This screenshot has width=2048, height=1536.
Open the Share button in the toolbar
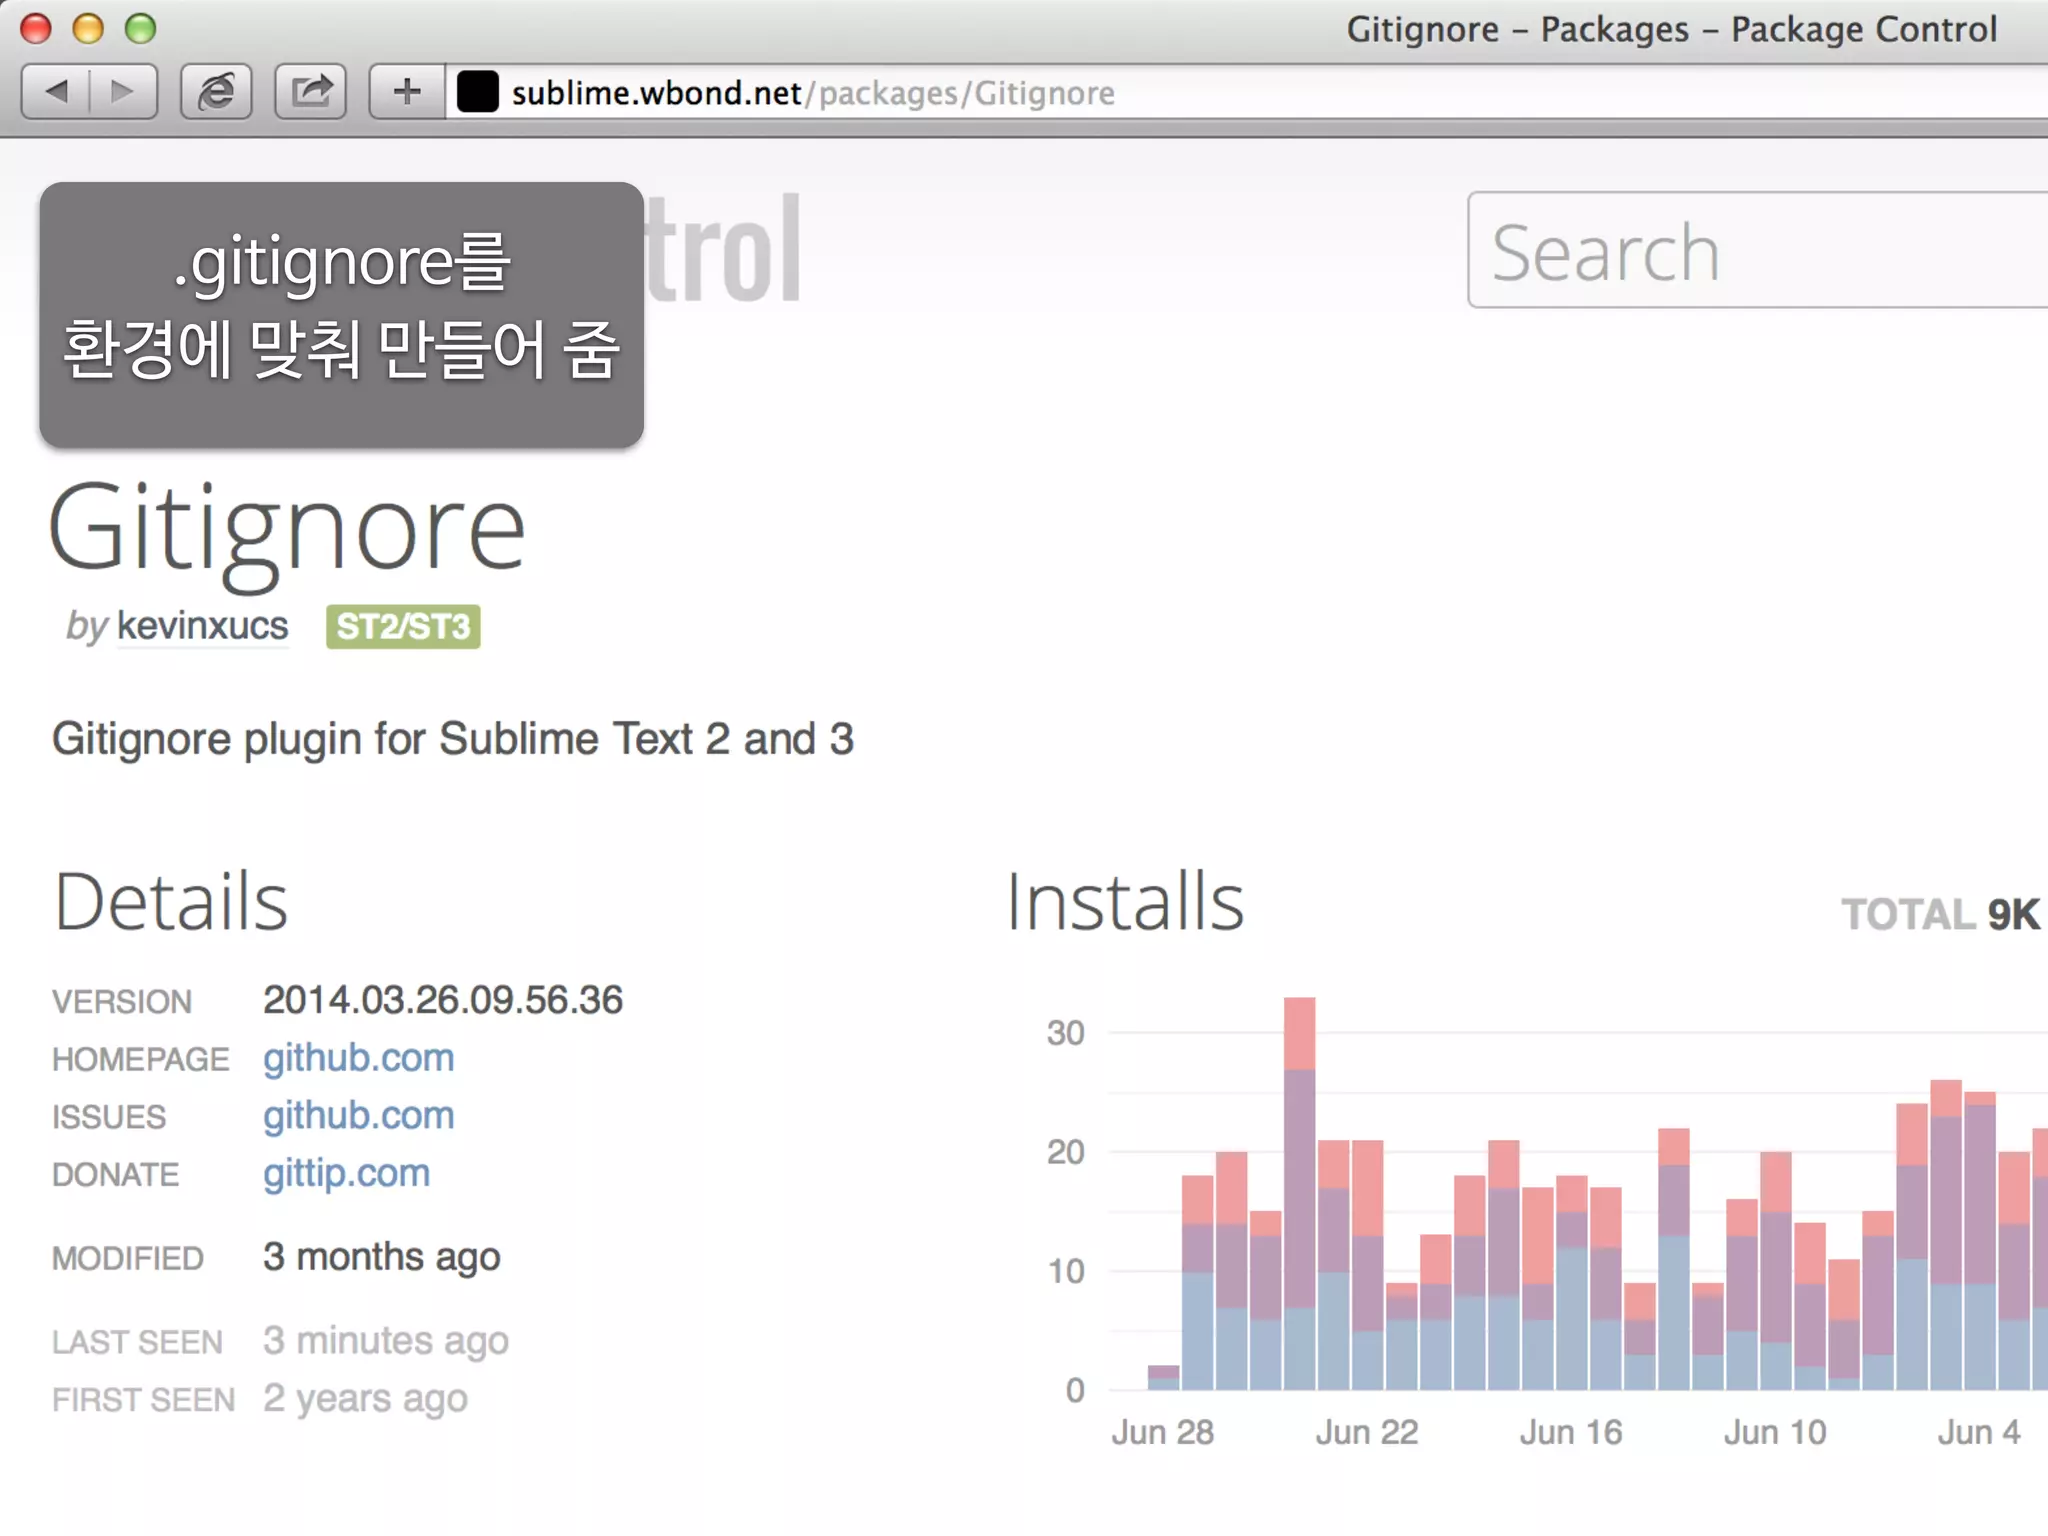pos(311,92)
